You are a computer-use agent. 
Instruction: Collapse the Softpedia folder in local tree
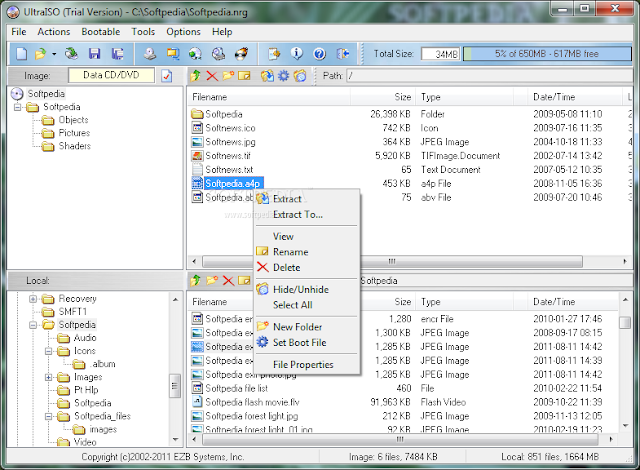33,325
